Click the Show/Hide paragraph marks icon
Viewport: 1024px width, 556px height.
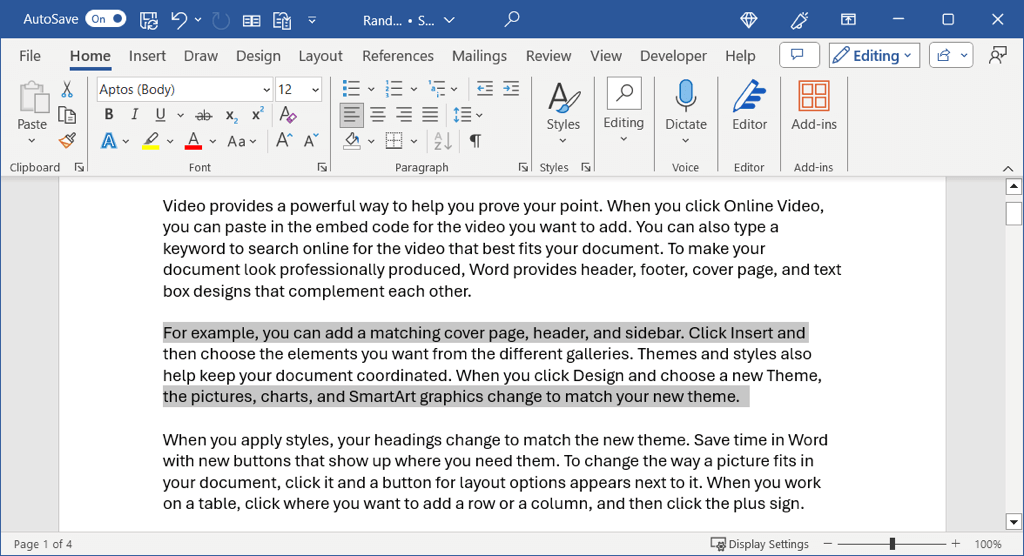click(x=475, y=141)
